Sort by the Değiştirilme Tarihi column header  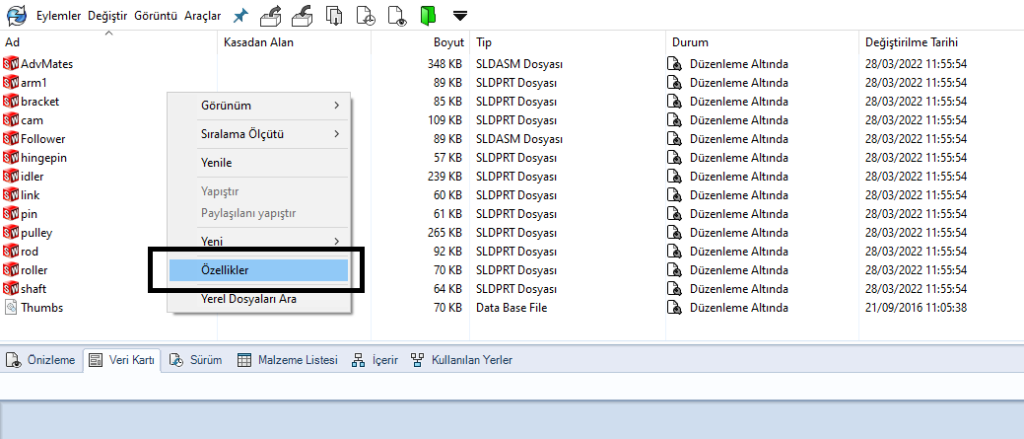pyautogui.click(x=911, y=43)
